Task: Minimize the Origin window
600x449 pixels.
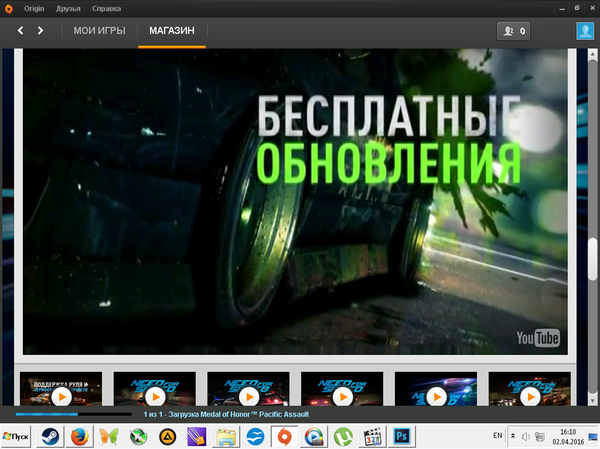Action: tap(562, 8)
